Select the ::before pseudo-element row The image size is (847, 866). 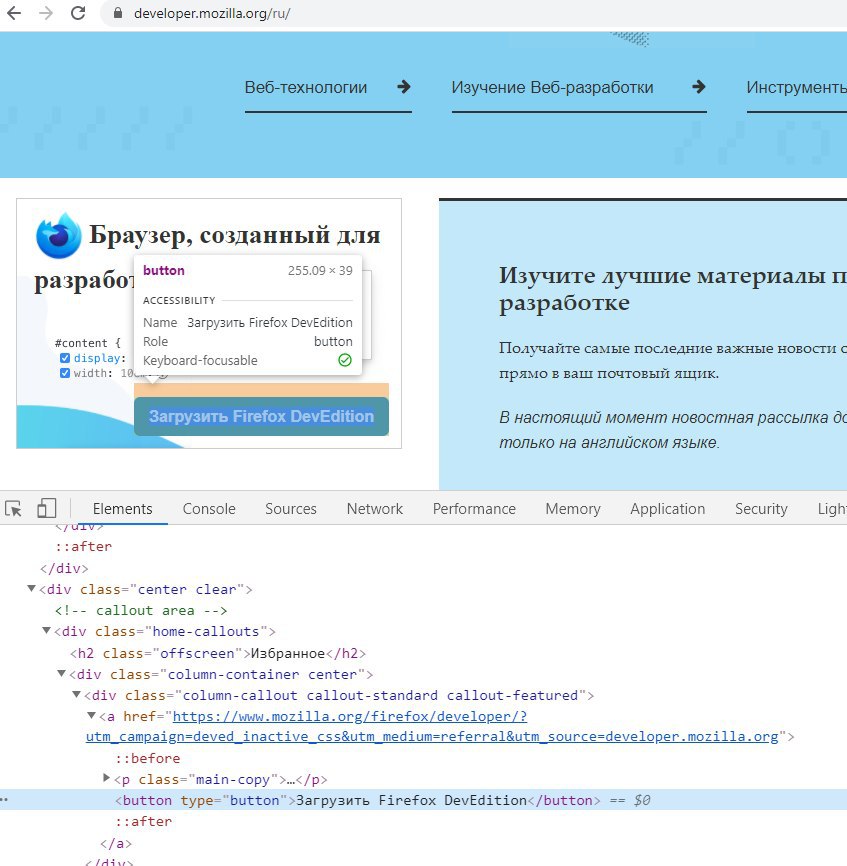147,758
